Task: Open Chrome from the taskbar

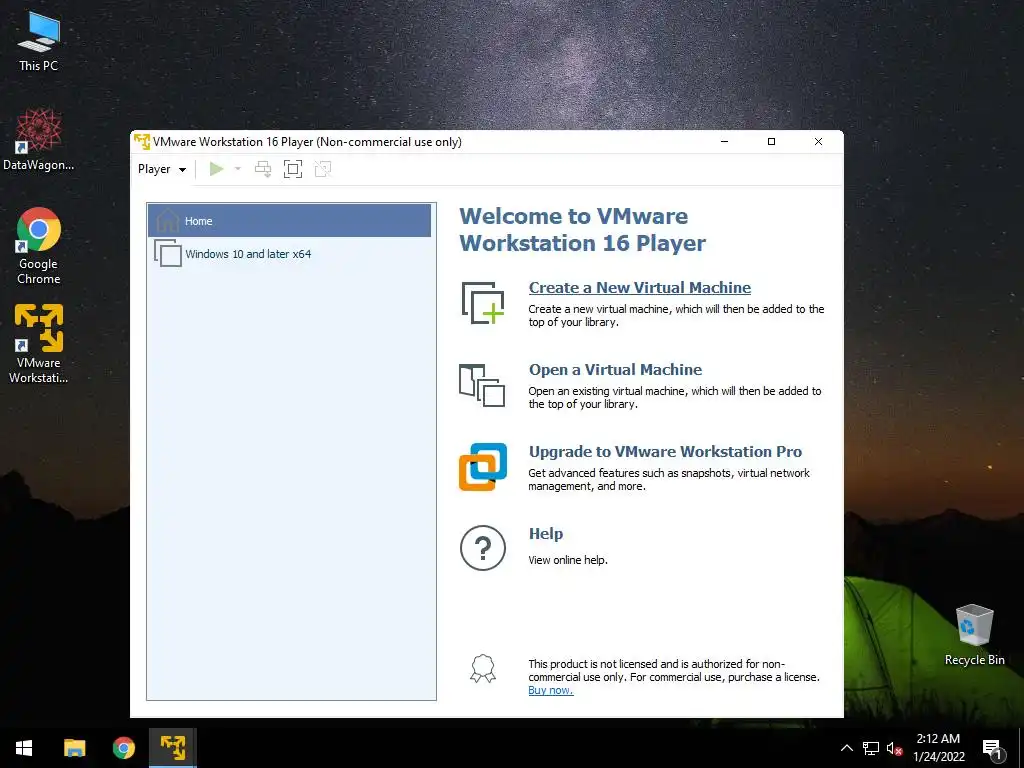Action: coord(123,748)
